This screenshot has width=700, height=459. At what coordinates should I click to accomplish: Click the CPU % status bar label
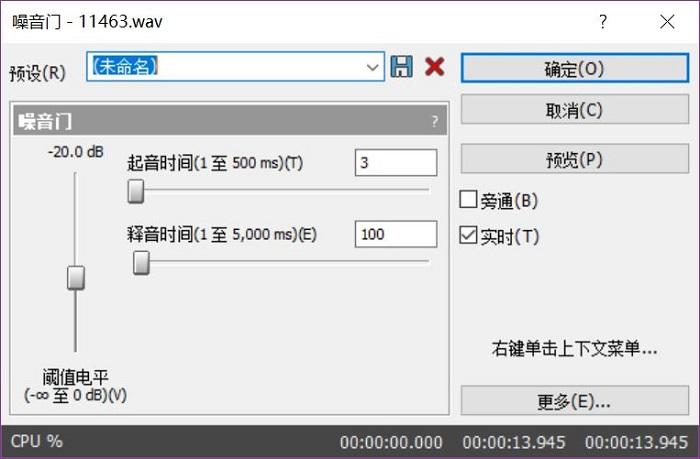click(37, 441)
